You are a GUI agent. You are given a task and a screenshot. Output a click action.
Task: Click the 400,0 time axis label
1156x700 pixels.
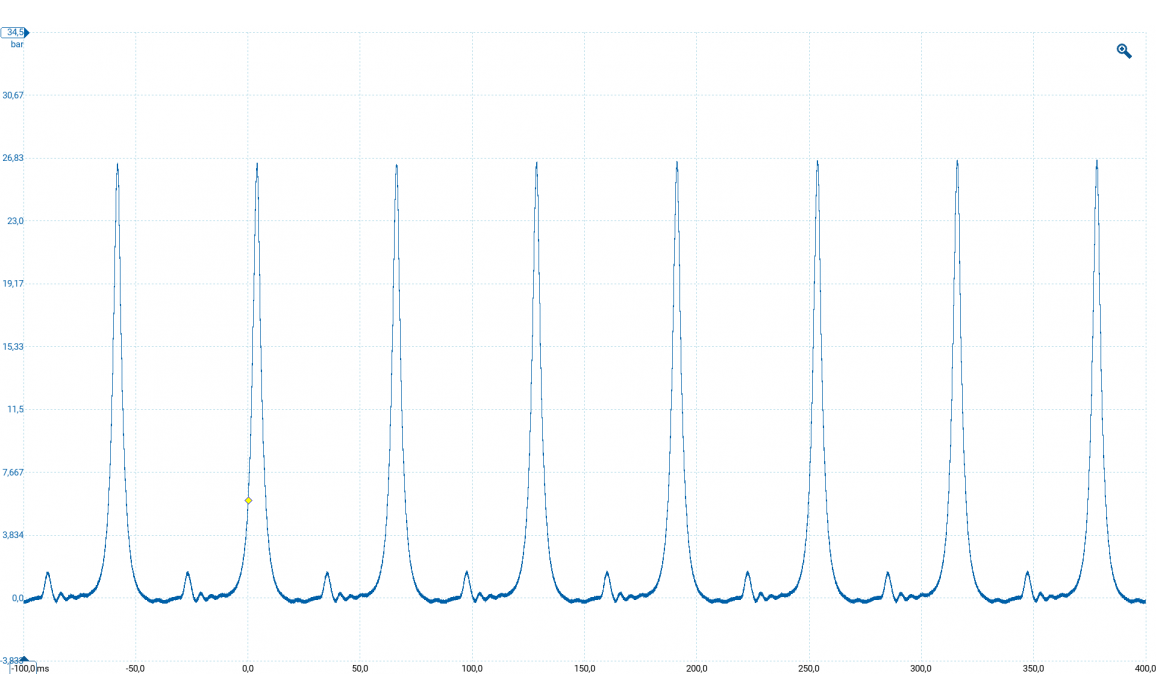tap(1145, 668)
